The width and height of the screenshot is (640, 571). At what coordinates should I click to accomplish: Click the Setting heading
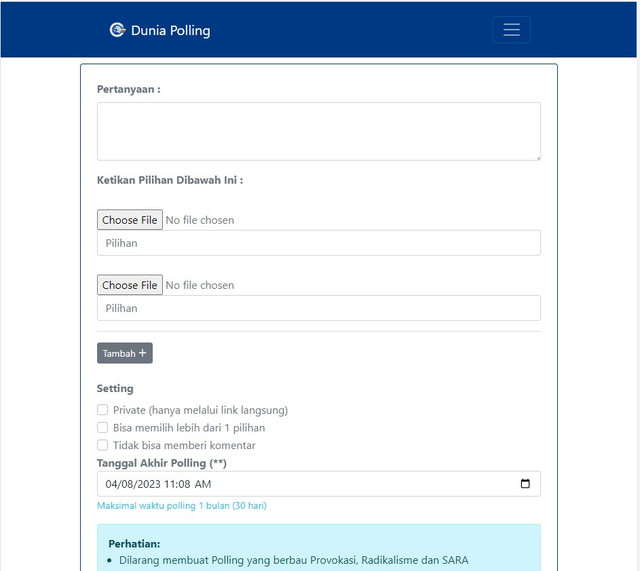(x=115, y=389)
